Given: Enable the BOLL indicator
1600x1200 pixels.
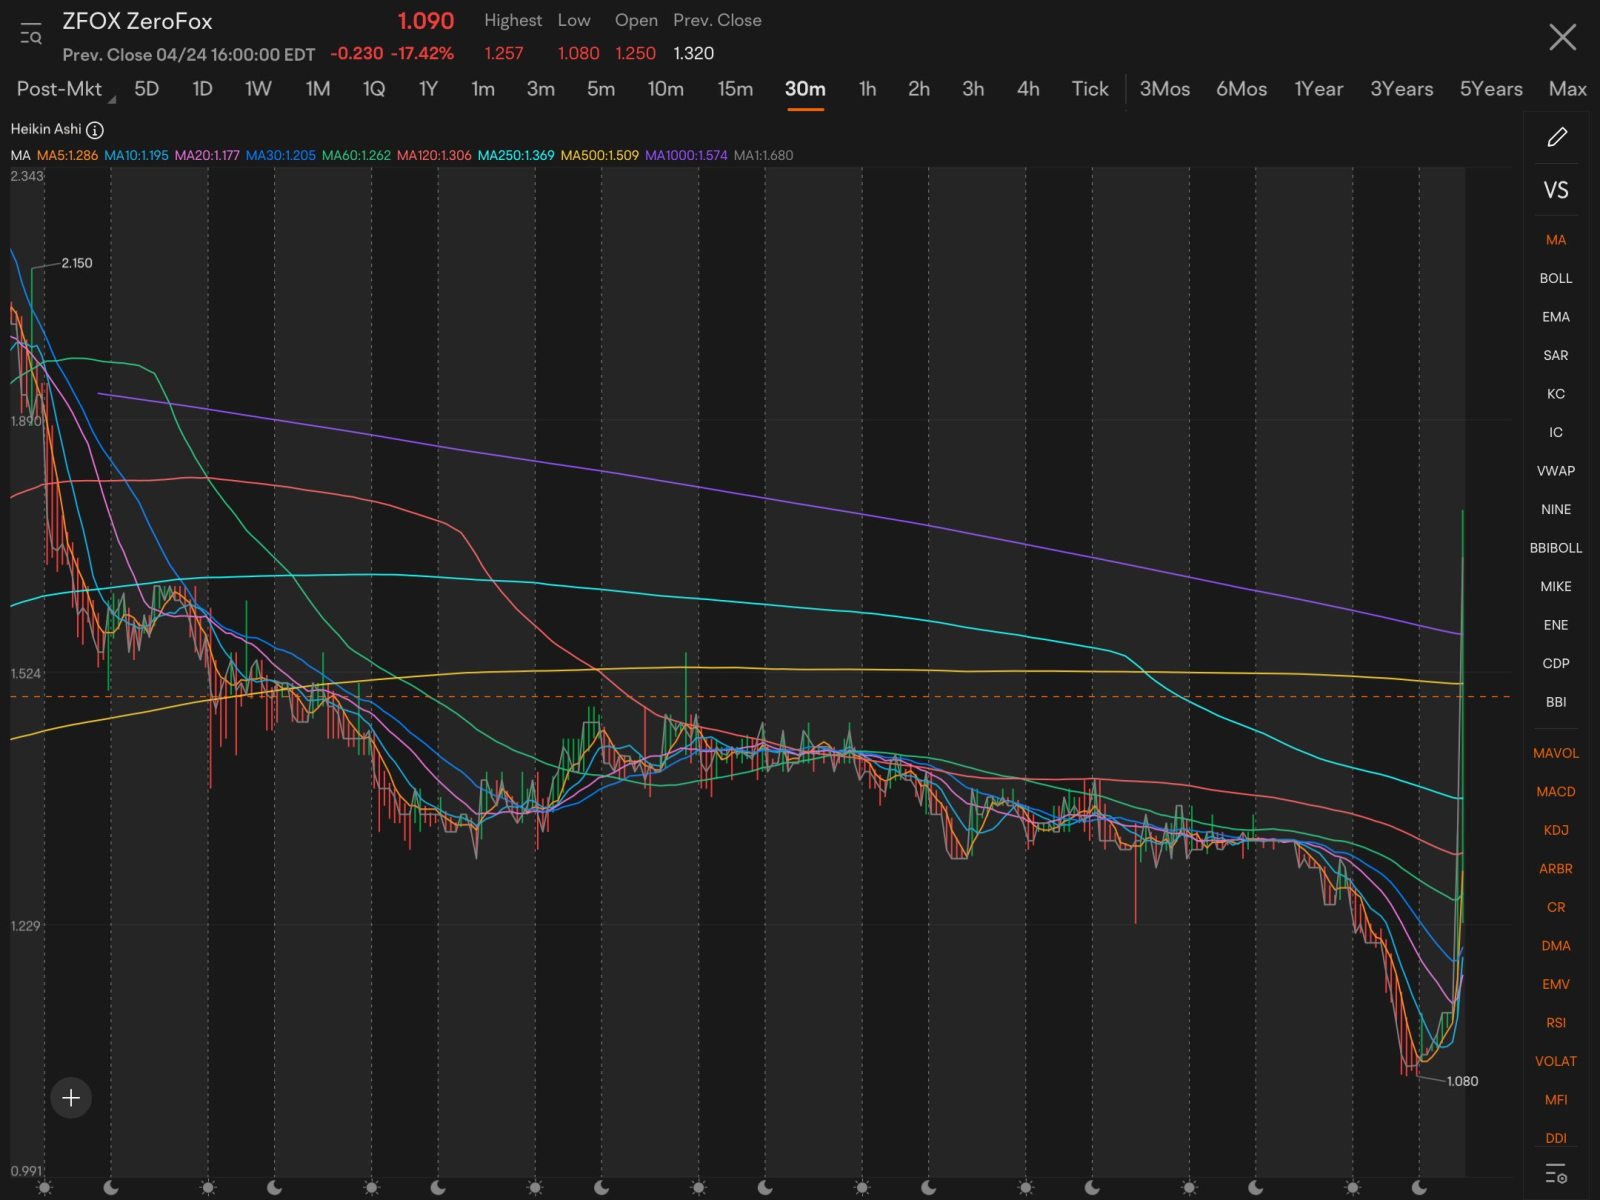Looking at the screenshot, I should [x=1556, y=278].
